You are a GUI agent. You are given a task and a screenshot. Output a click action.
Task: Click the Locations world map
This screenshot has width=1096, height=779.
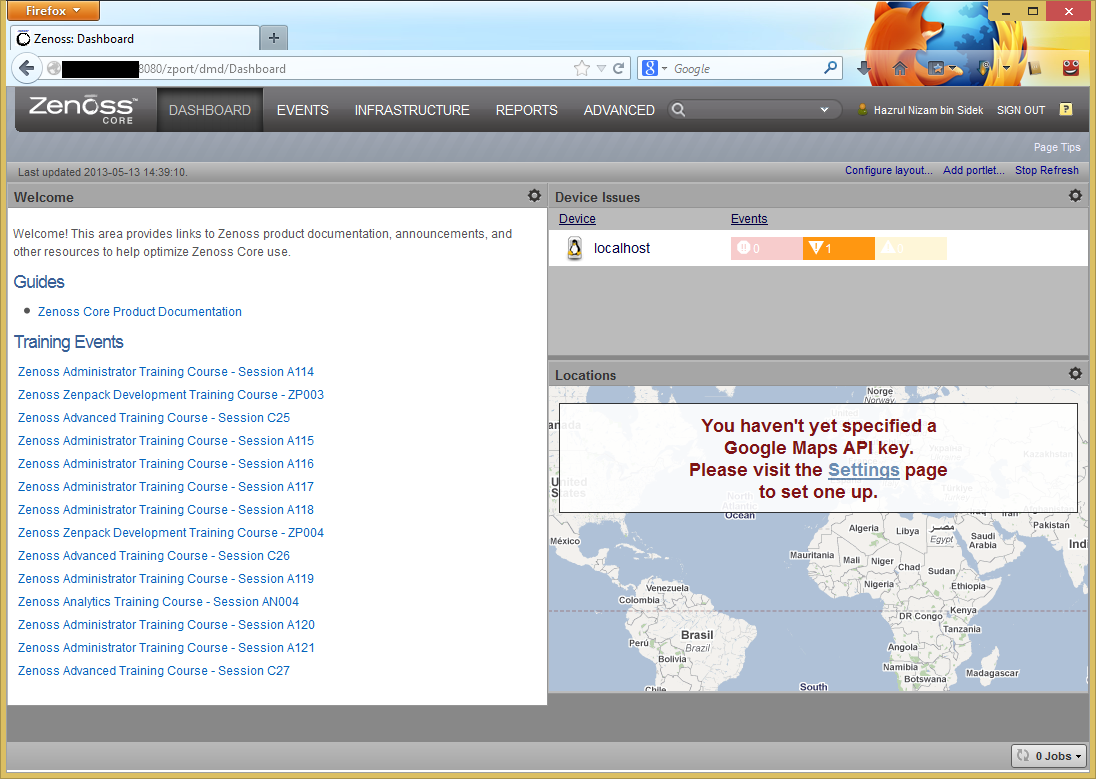click(x=818, y=539)
